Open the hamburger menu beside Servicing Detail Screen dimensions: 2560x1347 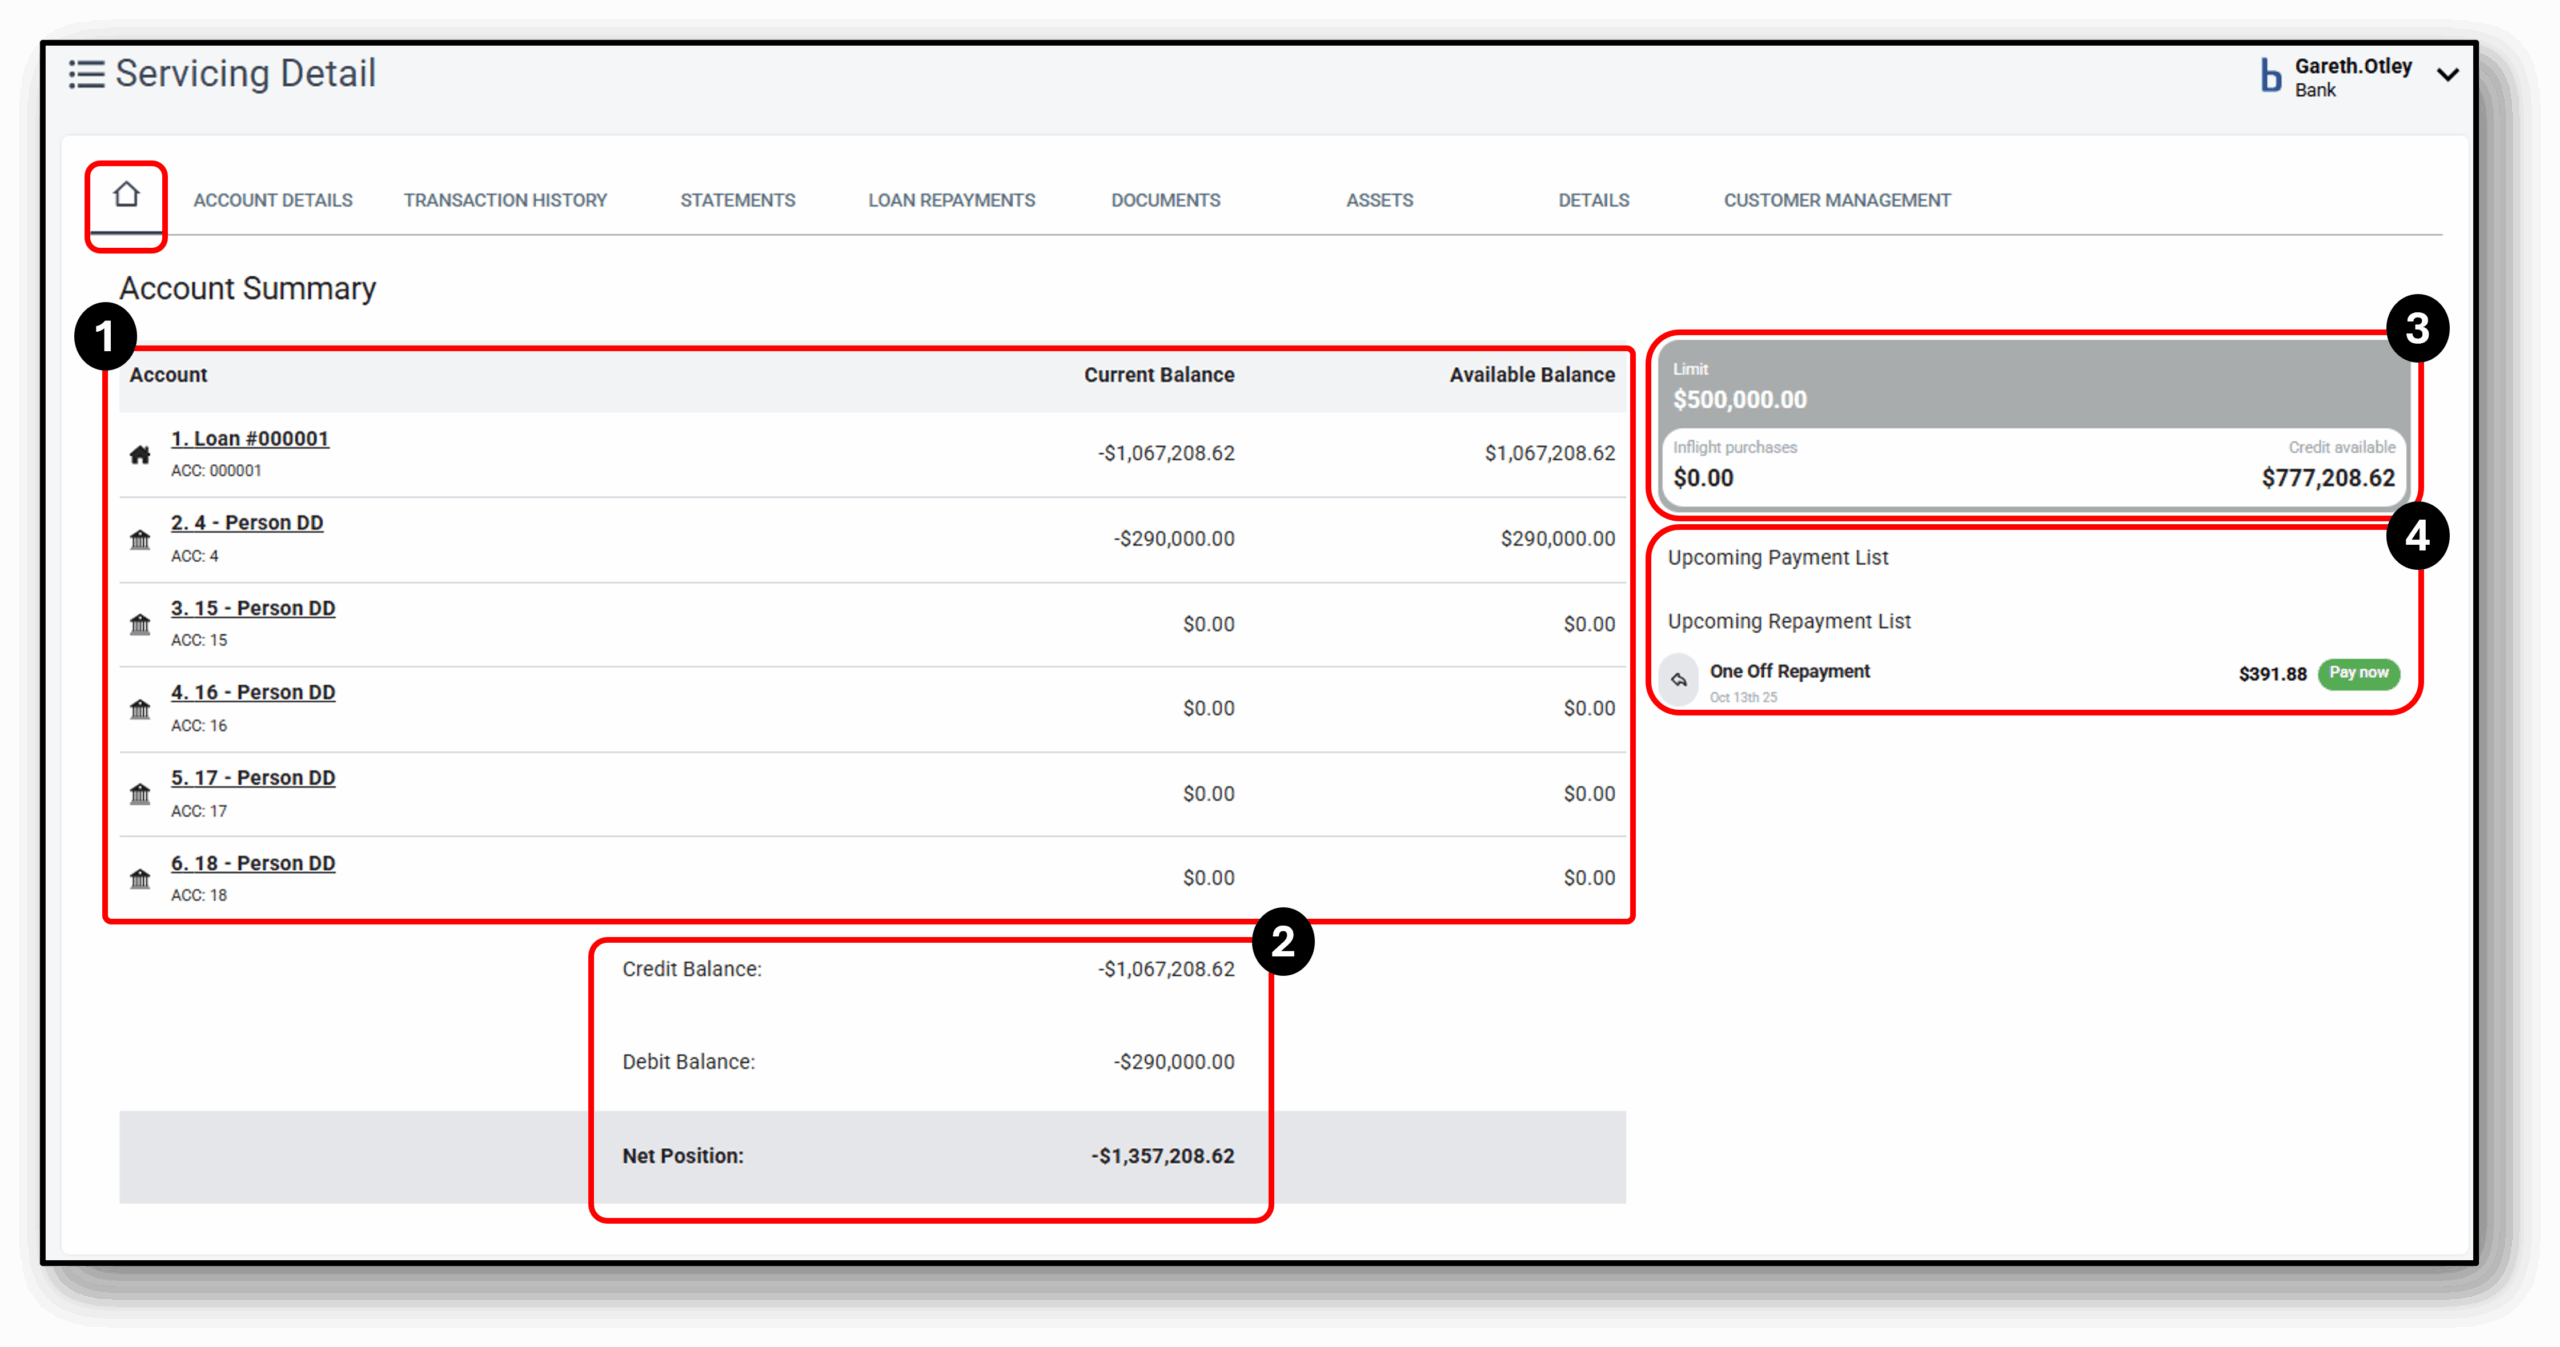point(86,74)
